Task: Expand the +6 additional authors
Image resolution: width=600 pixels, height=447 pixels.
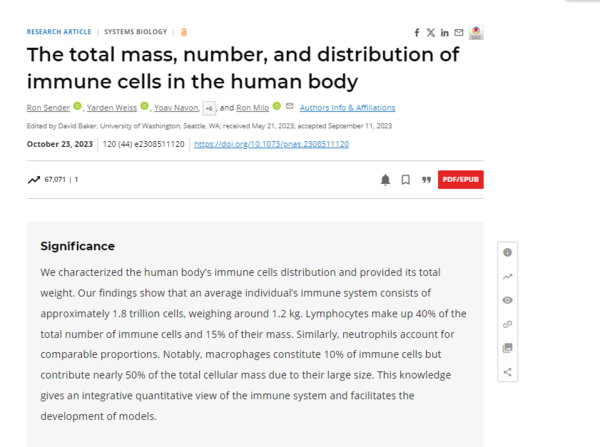Action: [209, 108]
